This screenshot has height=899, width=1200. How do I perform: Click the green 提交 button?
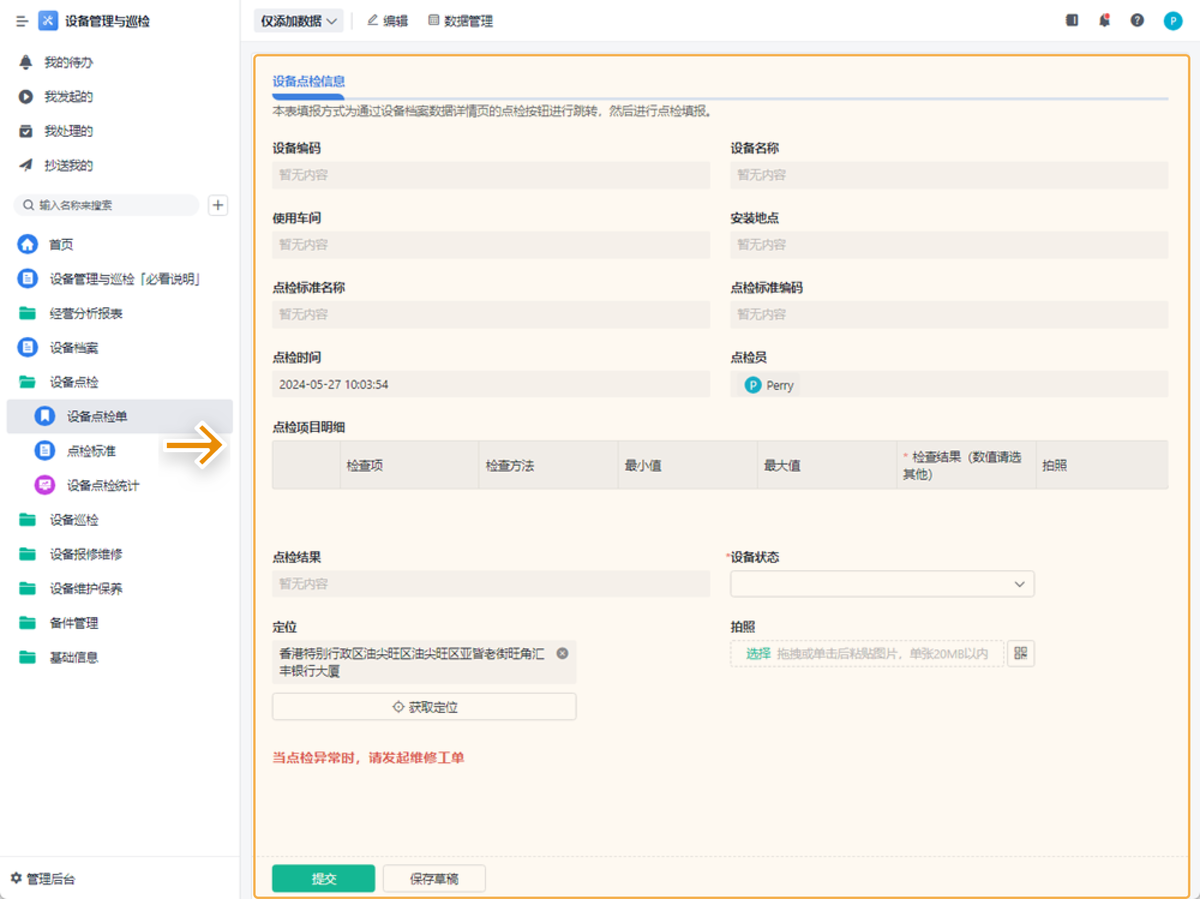323,878
